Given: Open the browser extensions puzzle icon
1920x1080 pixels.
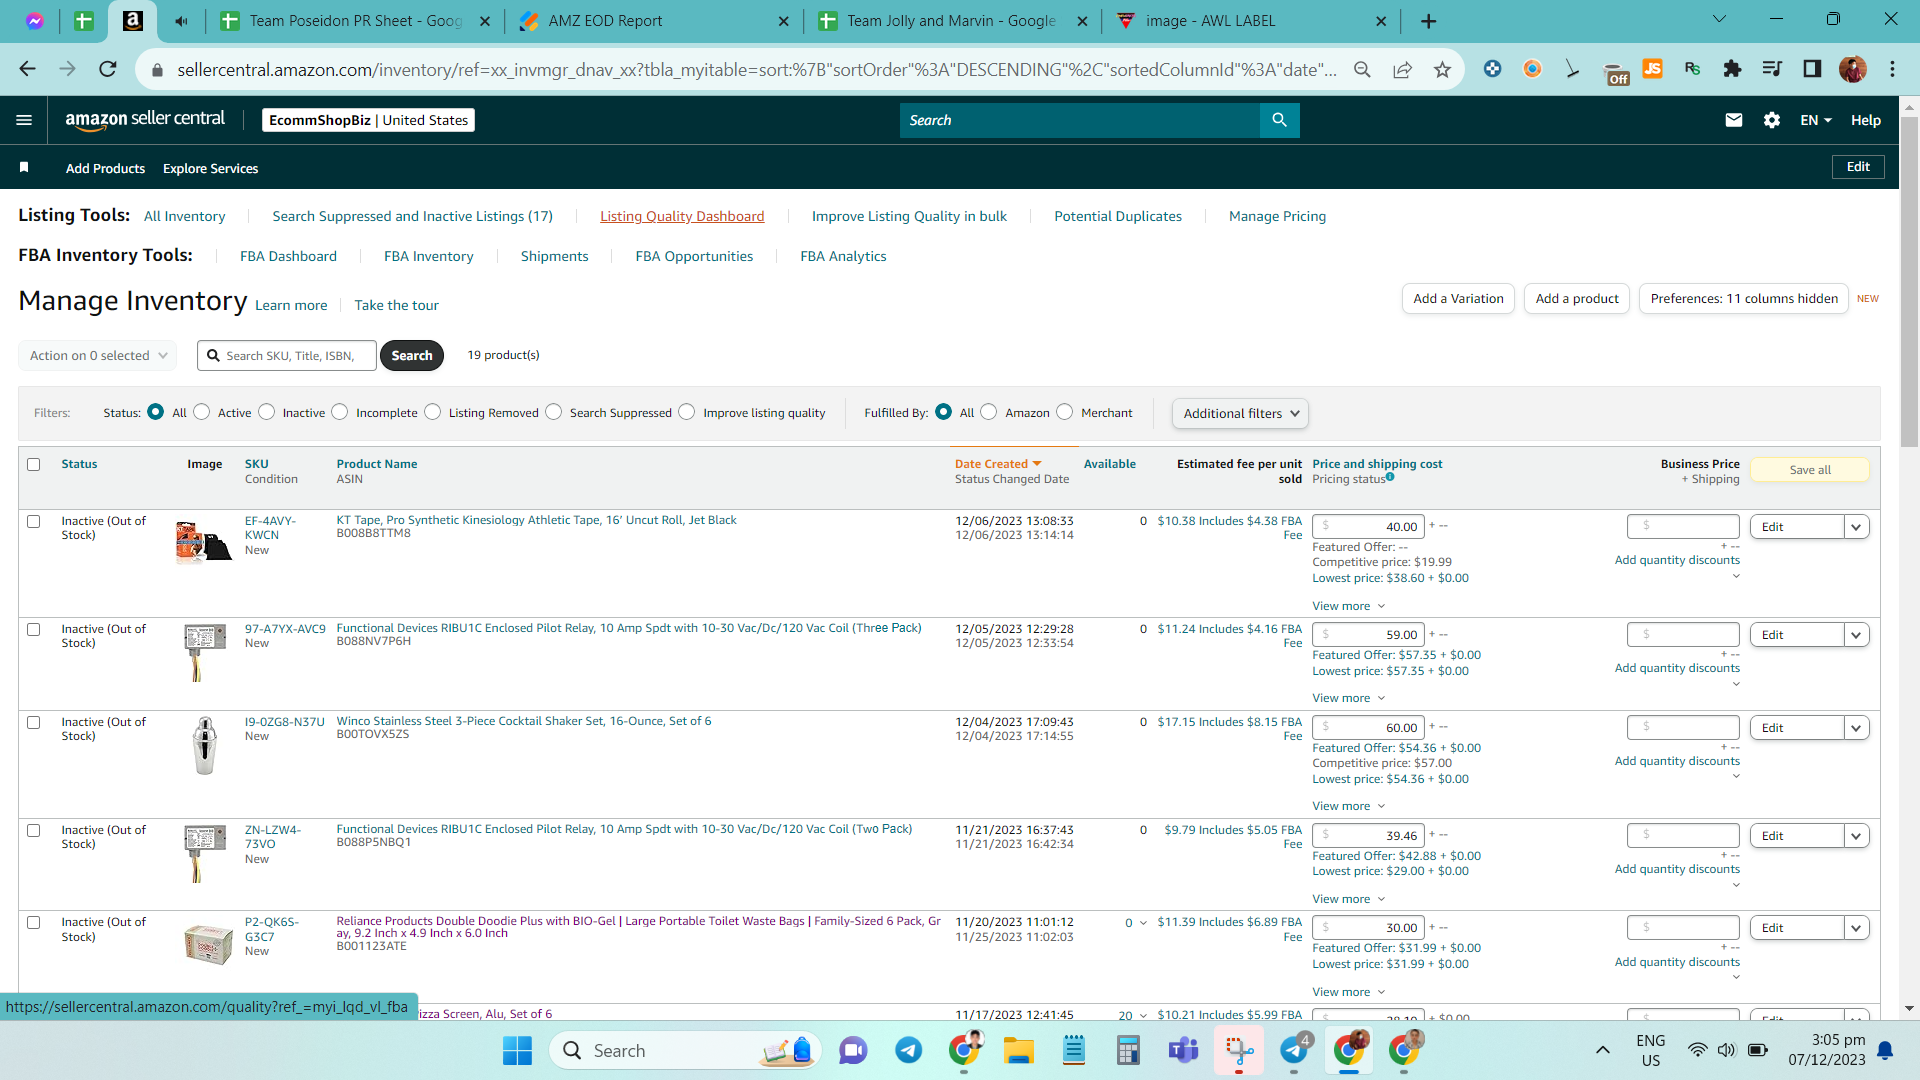Looking at the screenshot, I should click(x=1732, y=69).
